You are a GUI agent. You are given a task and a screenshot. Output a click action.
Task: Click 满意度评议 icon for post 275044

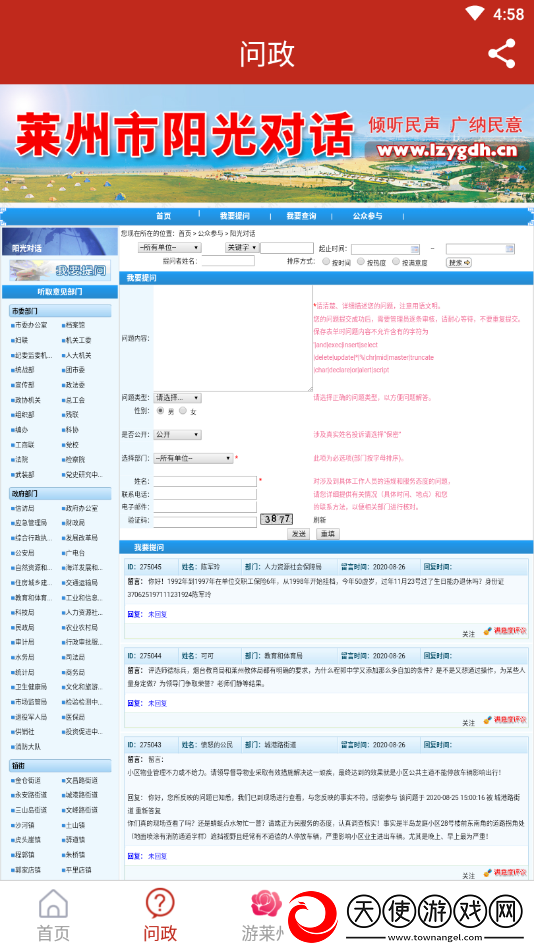[505, 721]
